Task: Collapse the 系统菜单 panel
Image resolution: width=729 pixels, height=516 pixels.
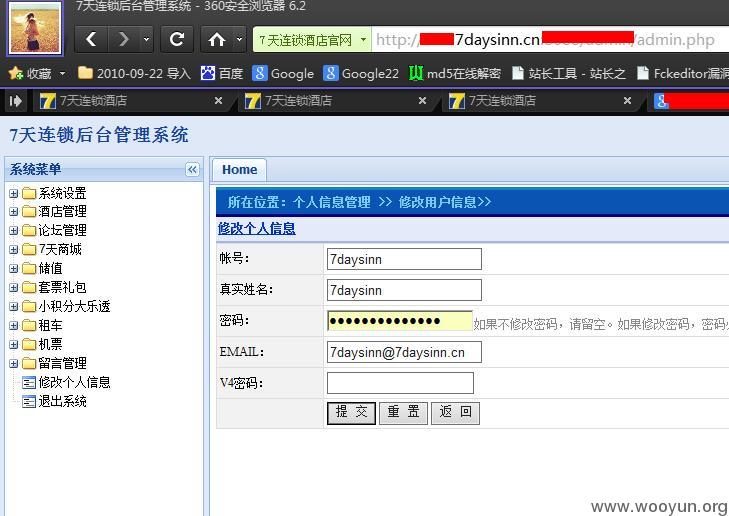Action: [x=192, y=169]
